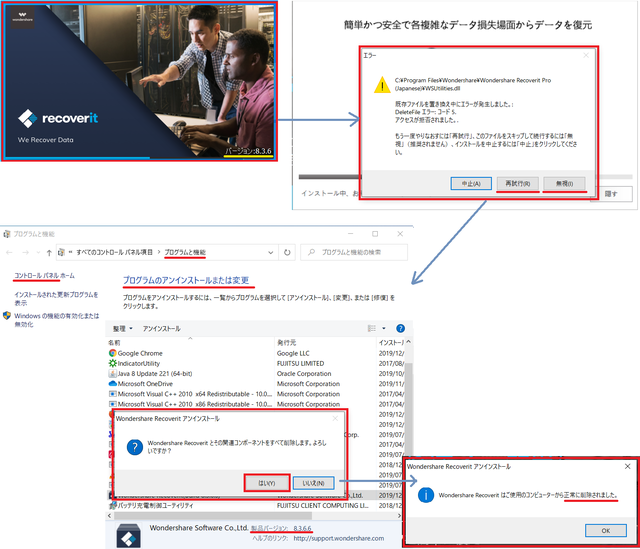Click Oracle Corporation publisher cell

(304, 373)
